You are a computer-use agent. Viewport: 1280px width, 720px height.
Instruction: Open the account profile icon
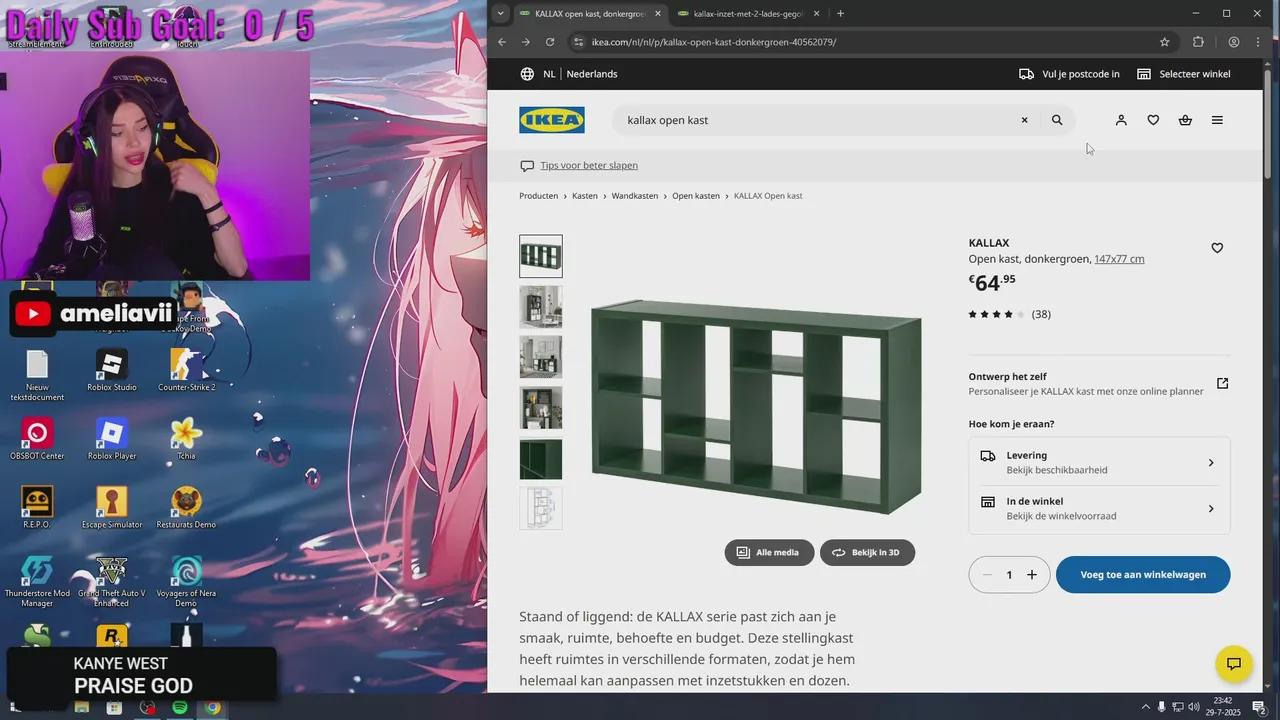tap(1121, 120)
